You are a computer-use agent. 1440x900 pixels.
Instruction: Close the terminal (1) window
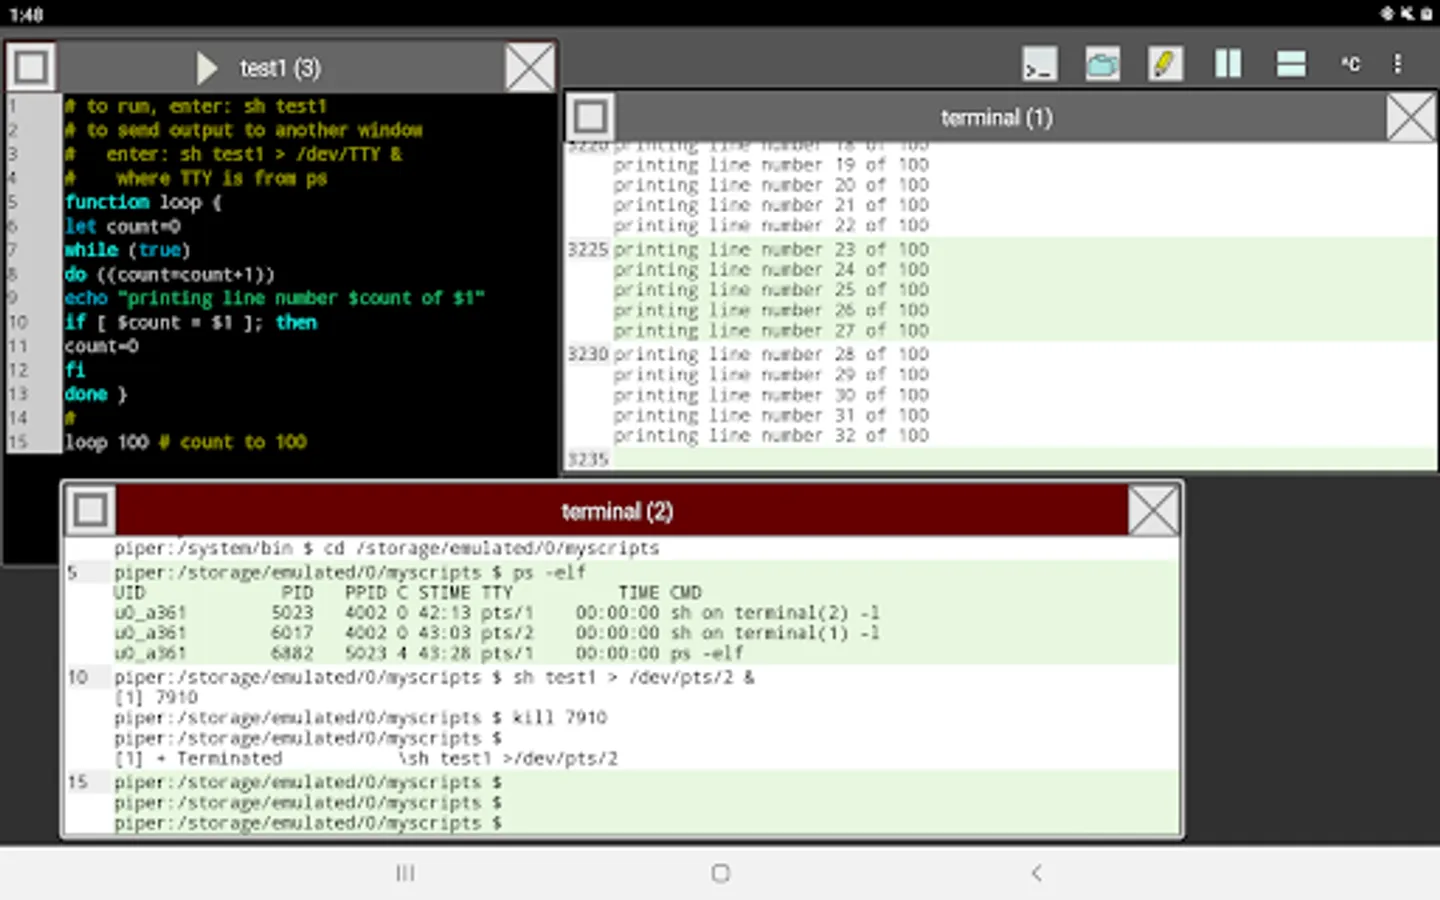click(1410, 118)
